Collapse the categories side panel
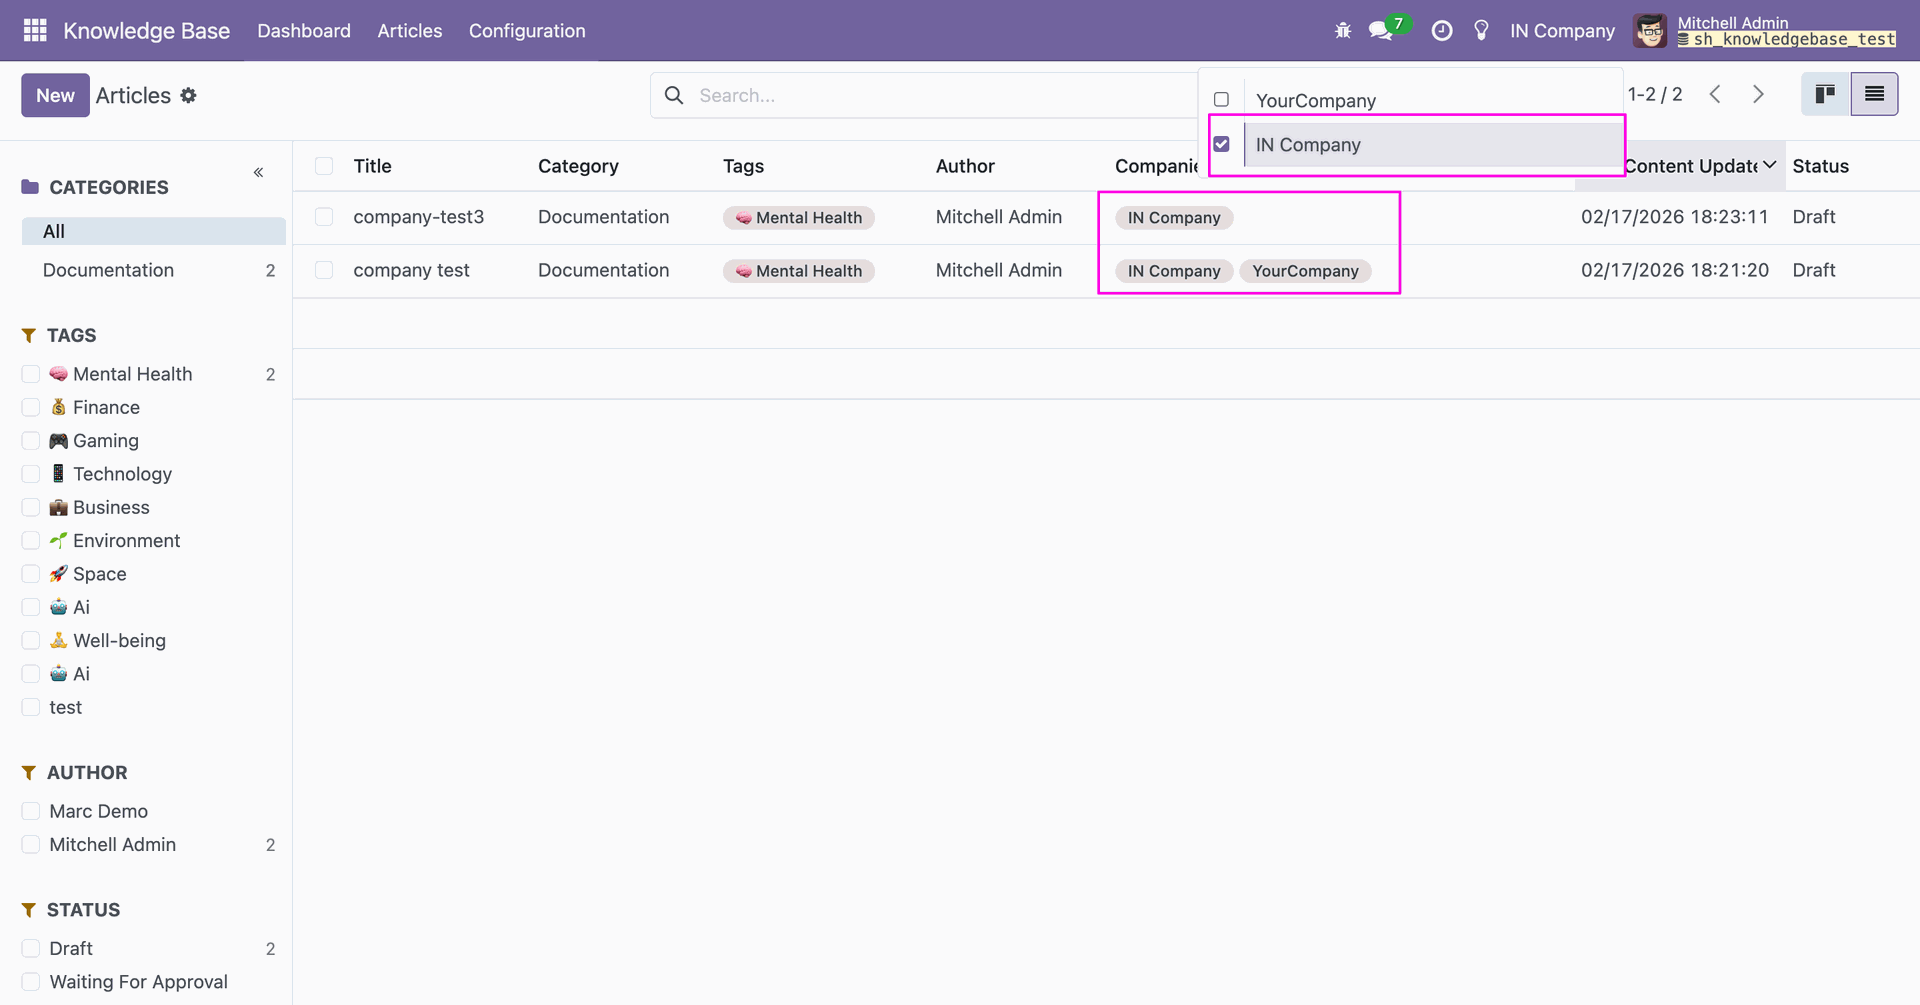Viewport: 1920px width, 1005px height. pyautogui.click(x=258, y=172)
